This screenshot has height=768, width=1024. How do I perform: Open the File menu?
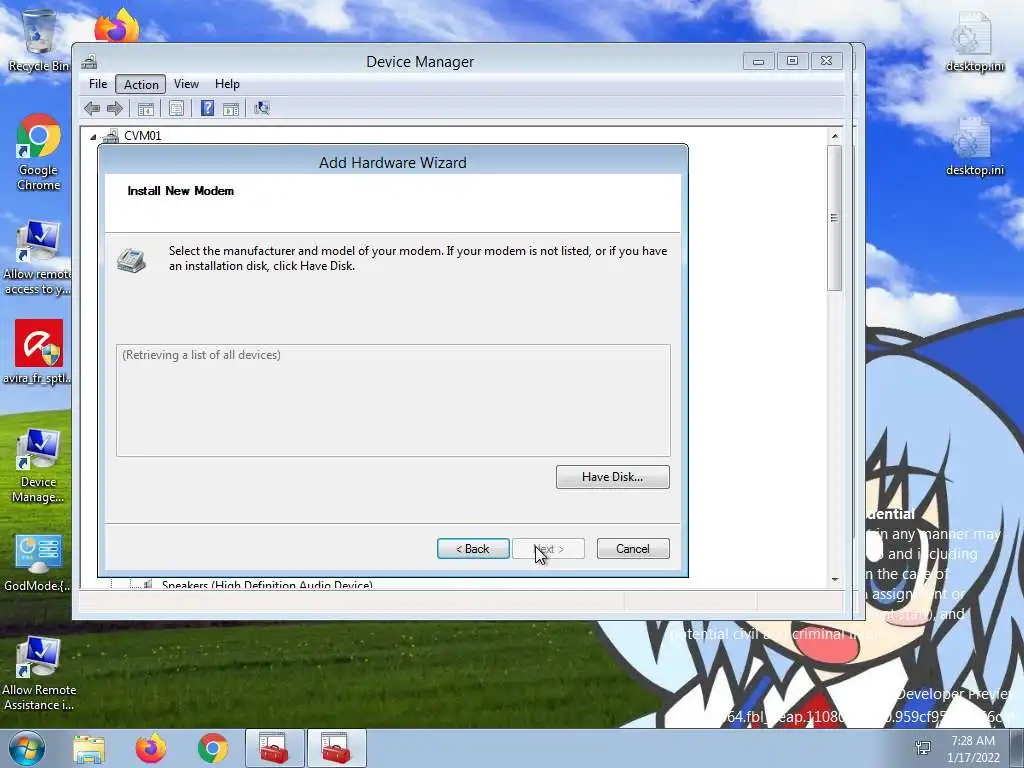coord(98,84)
